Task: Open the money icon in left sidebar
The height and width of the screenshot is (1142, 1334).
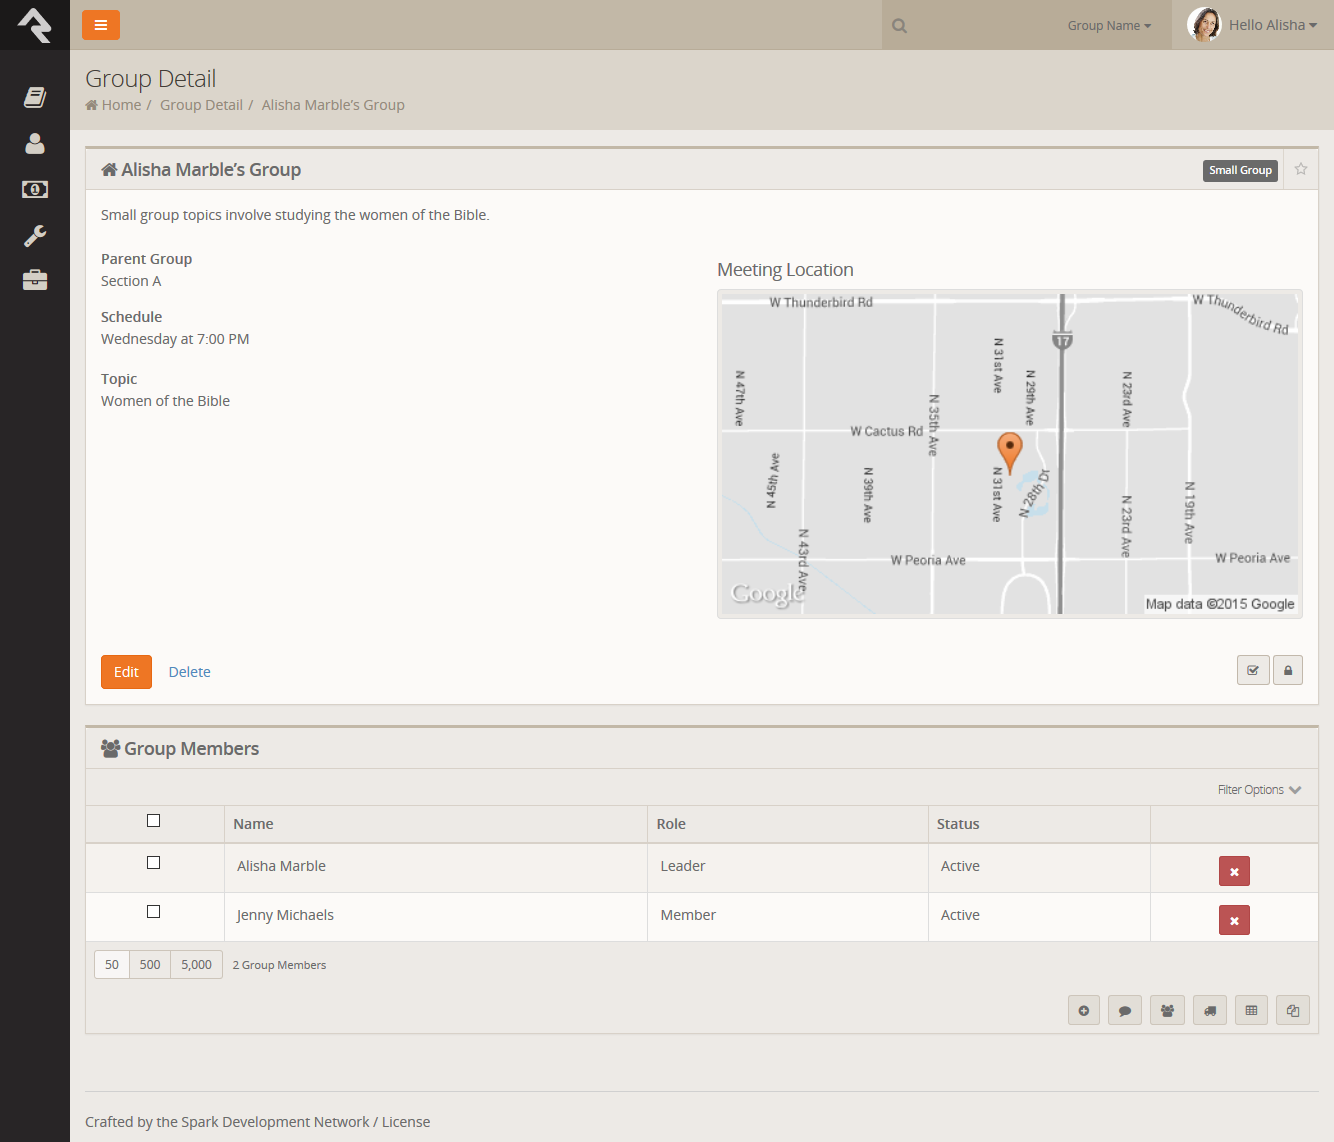Action: [35, 189]
